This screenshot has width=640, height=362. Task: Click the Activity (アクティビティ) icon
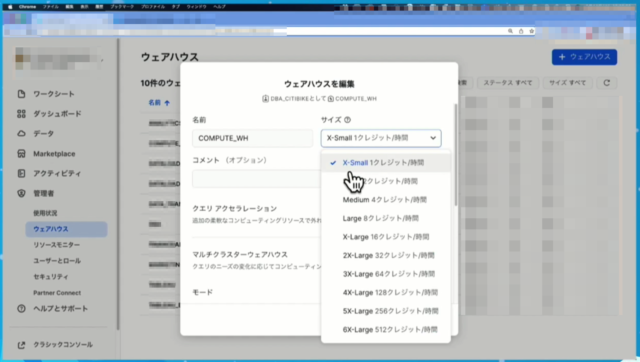pyautogui.click(x=21, y=173)
